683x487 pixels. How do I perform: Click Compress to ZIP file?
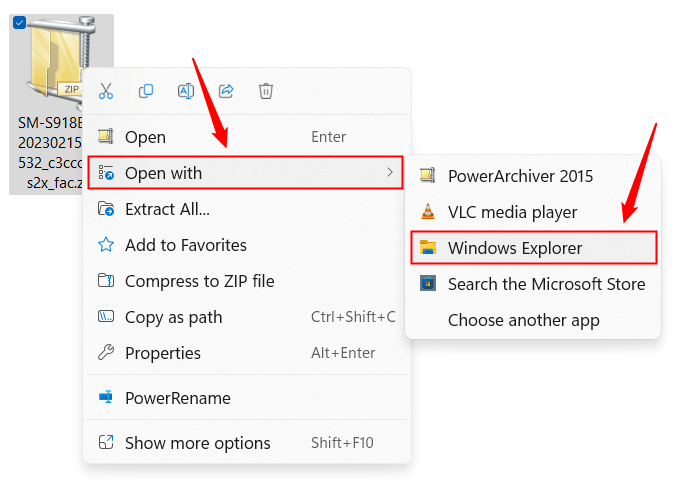pos(199,281)
